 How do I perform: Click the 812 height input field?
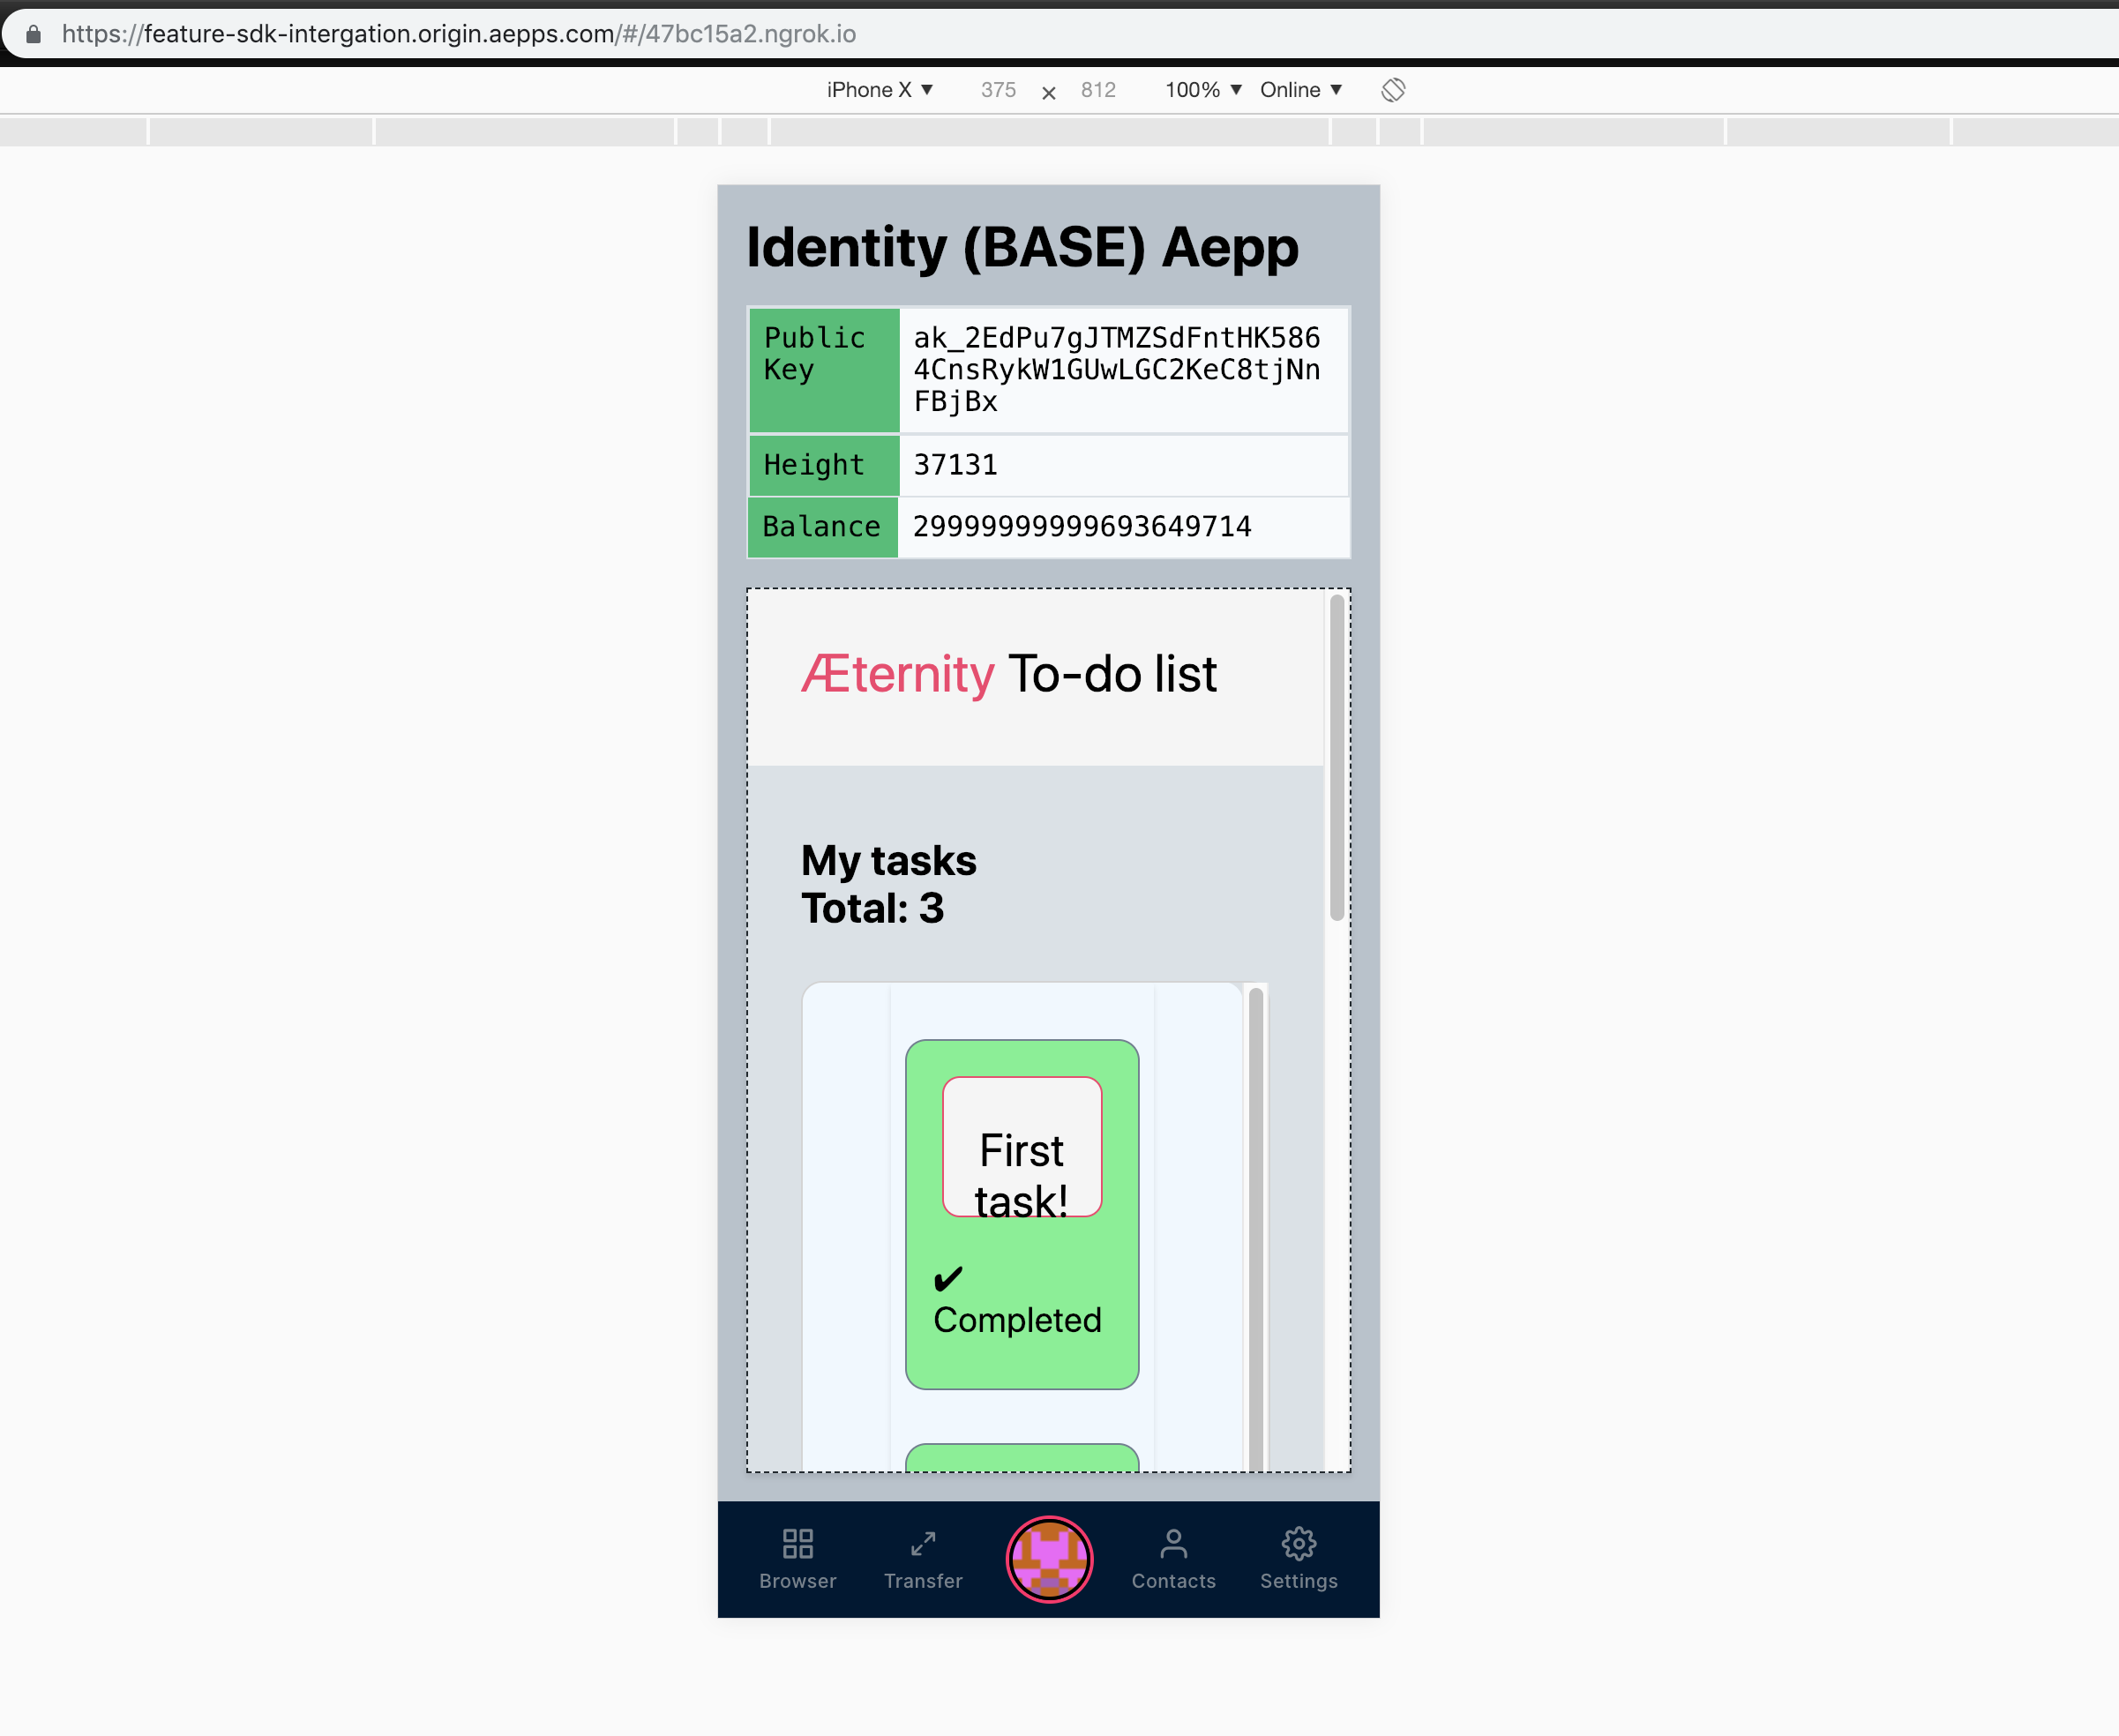[x=1097, y=90]
